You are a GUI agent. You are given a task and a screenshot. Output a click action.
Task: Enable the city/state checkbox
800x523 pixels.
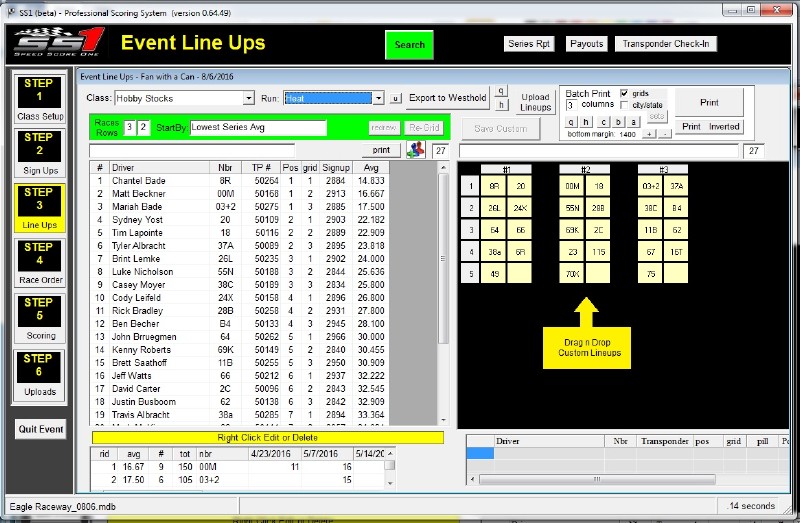pyautogui.click(x=625, y=105)
